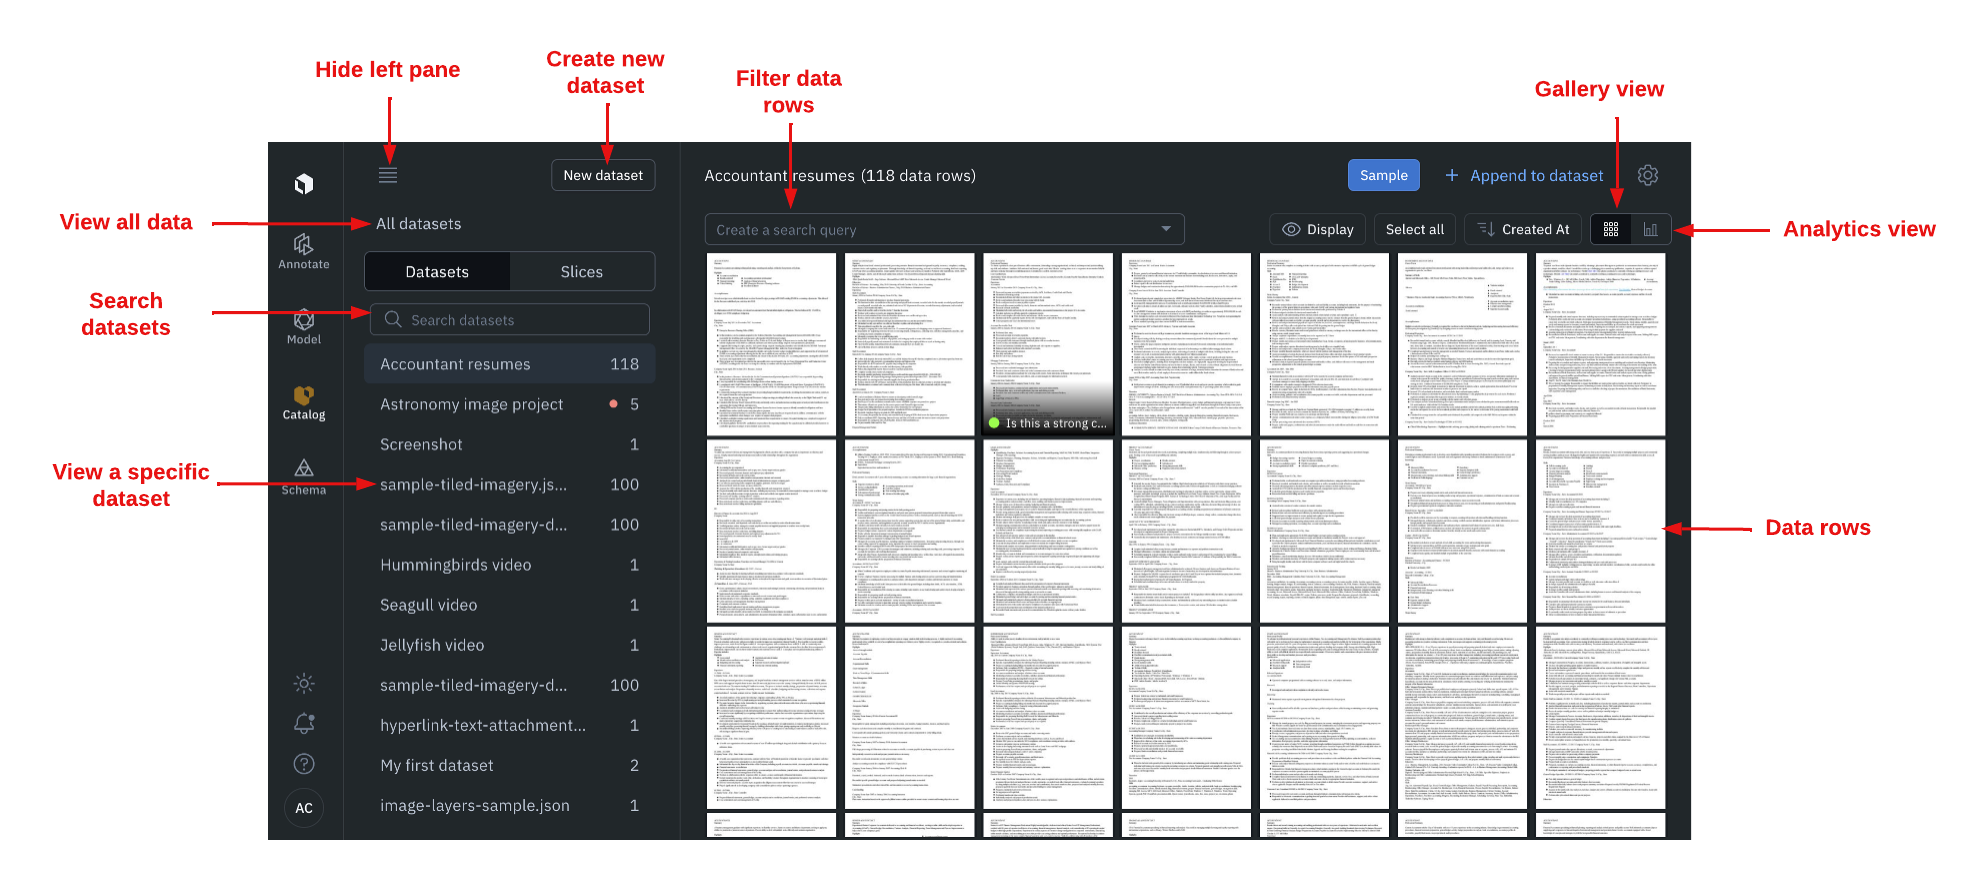The width and height of the screenshot is (1986, 880).
Task: Select the sample-tiled-imagery.js... dataset
Action: [x=510, y=484]
